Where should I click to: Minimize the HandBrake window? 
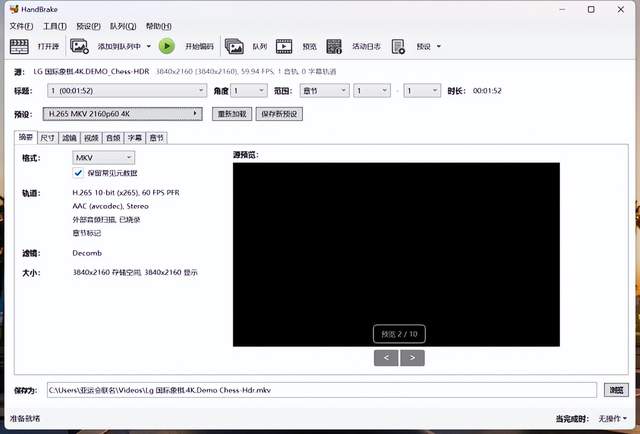(x=562, y=9)
